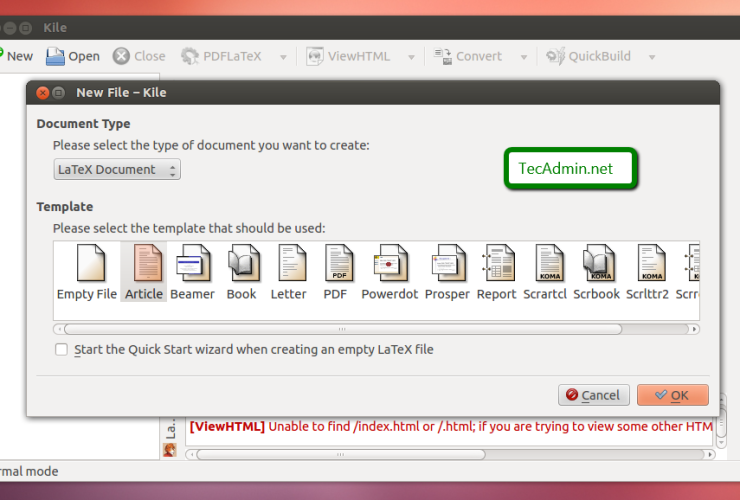The image size is (740, 500).
Task: Click the QuickBuild toolbar button
Action: point(589,56)
